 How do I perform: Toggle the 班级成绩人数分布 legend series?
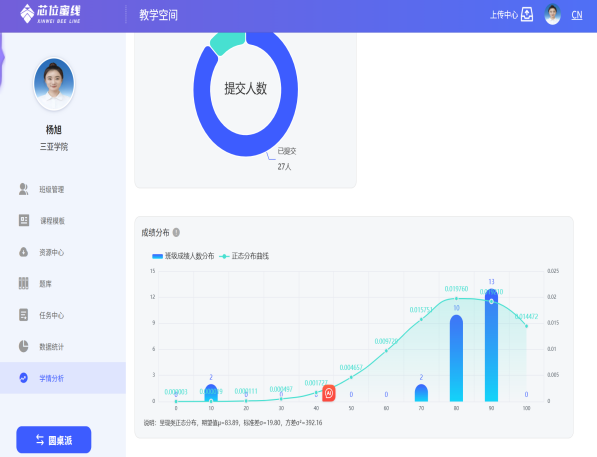tap(183, 256)
